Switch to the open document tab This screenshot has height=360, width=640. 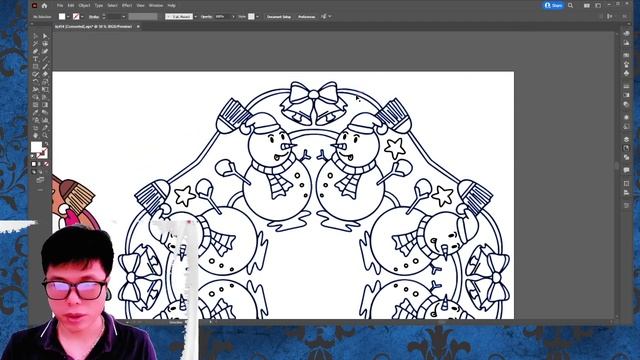tap(93, 27)
